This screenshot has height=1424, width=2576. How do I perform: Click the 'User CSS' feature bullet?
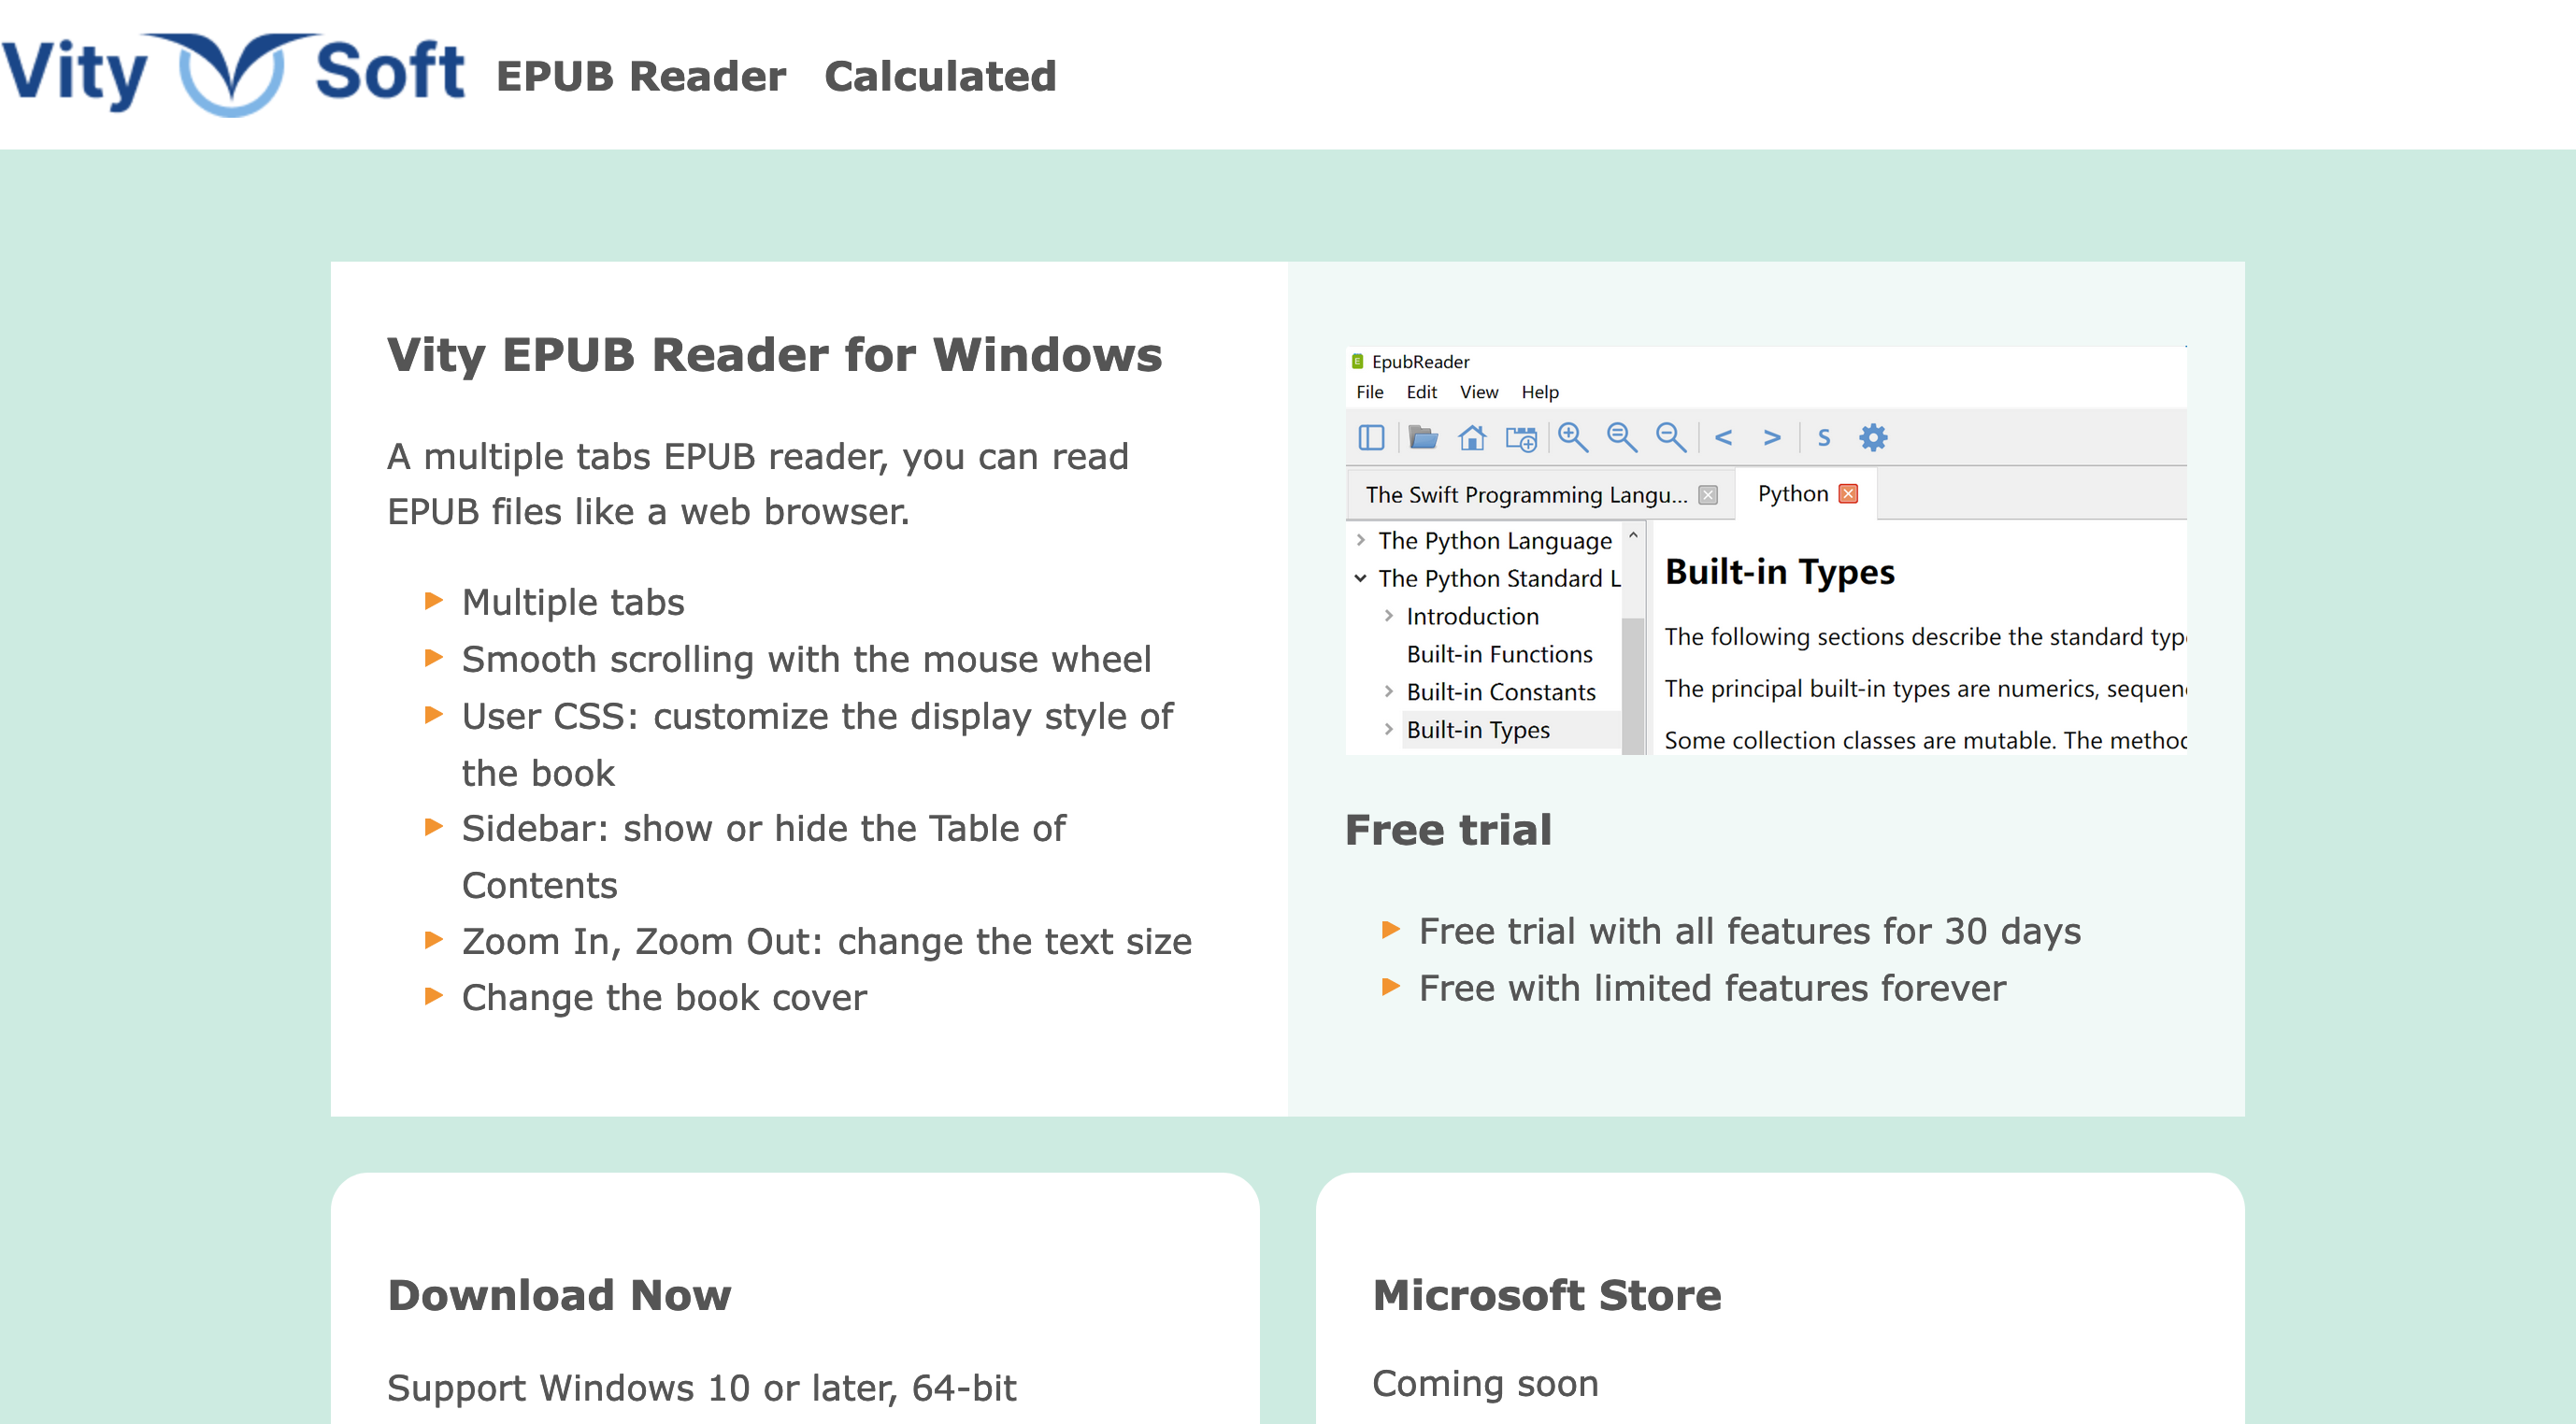(817, 744)
